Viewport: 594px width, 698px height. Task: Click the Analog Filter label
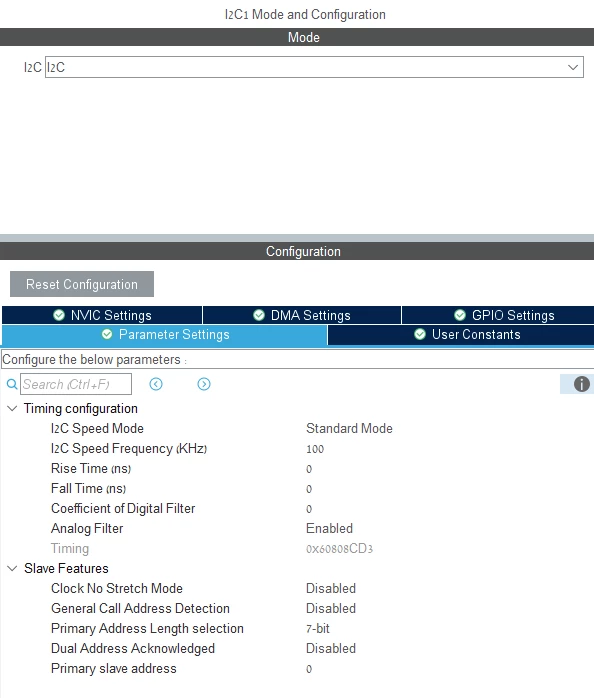pos(87,528)
